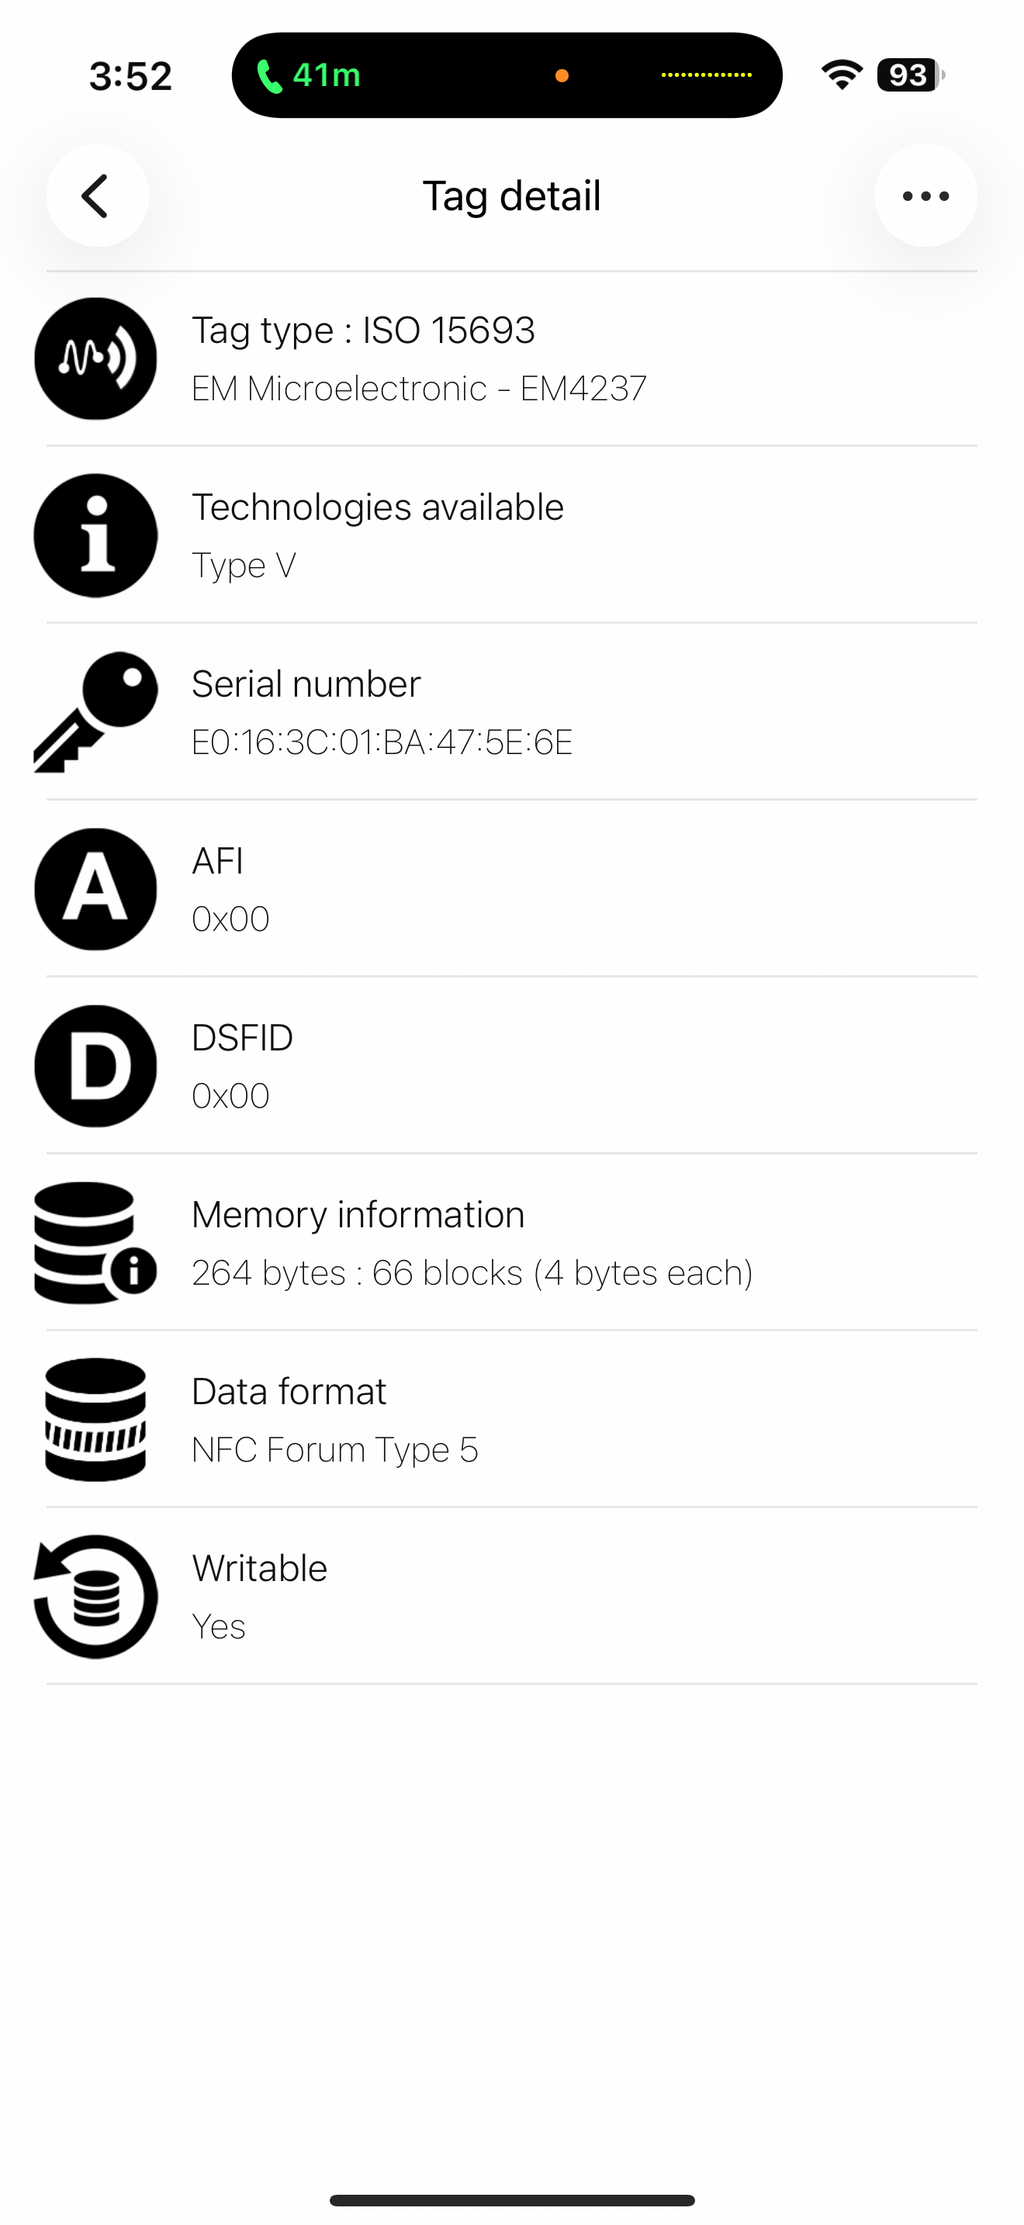This screenshot has height=2225, width=1024.
Task: Tap the NFC Forum Type 5 value
Action: pos(335,1450)
